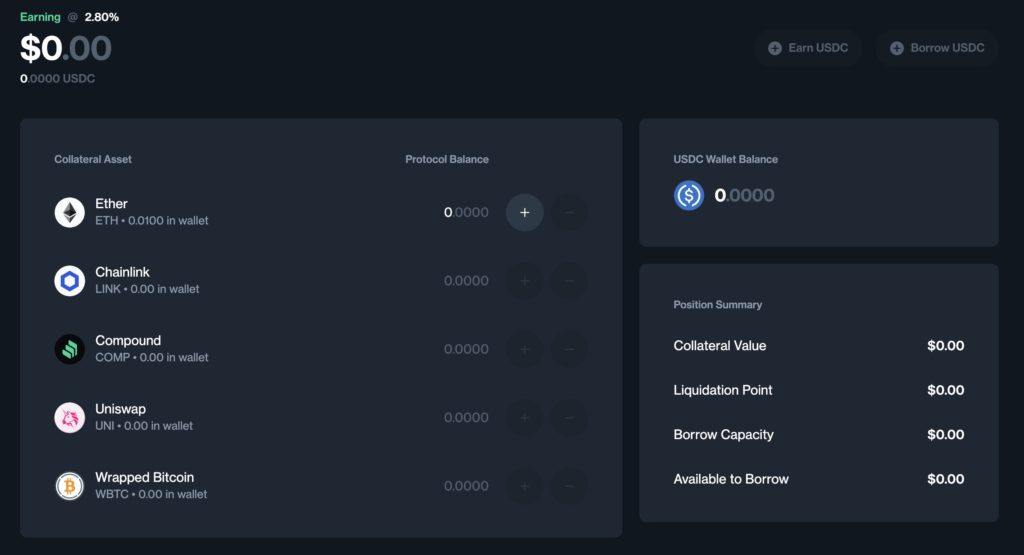Click the Earn USDC button

(x=808, y=48)
